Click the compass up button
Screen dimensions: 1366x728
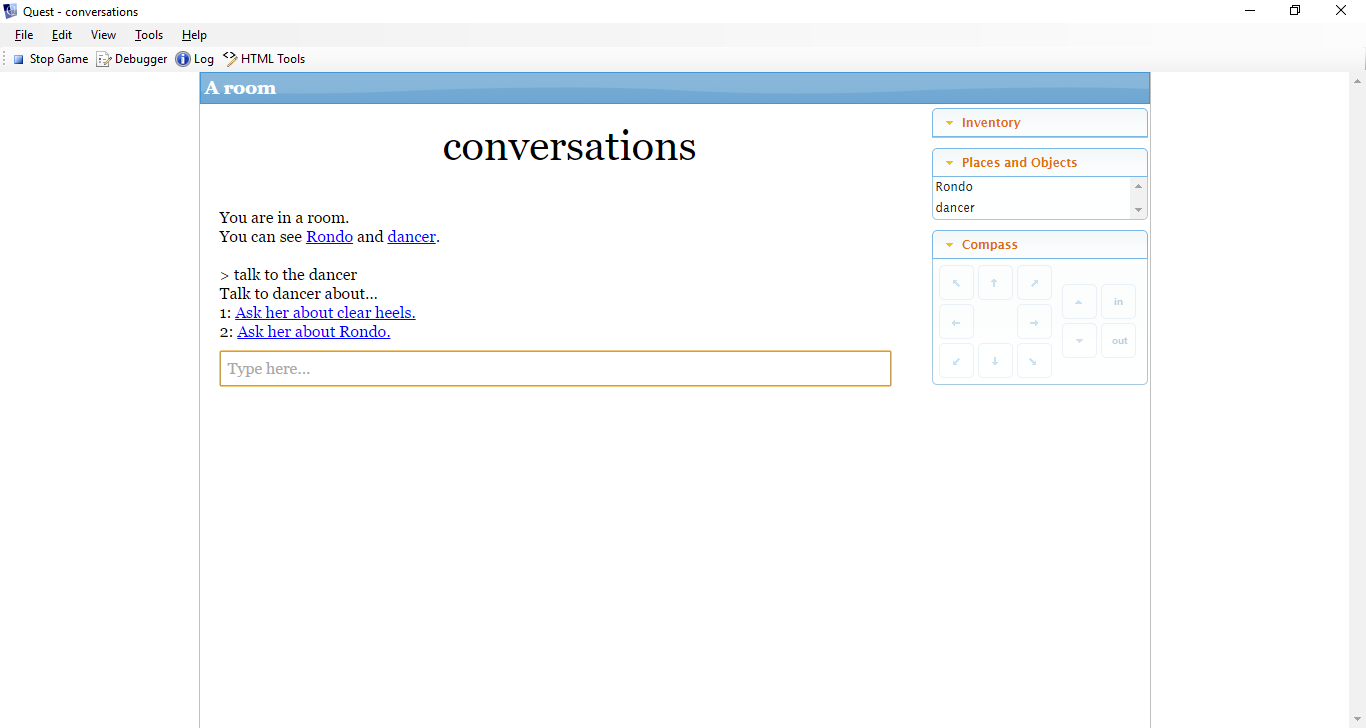pyautogui.click(x=1079, y=302)
